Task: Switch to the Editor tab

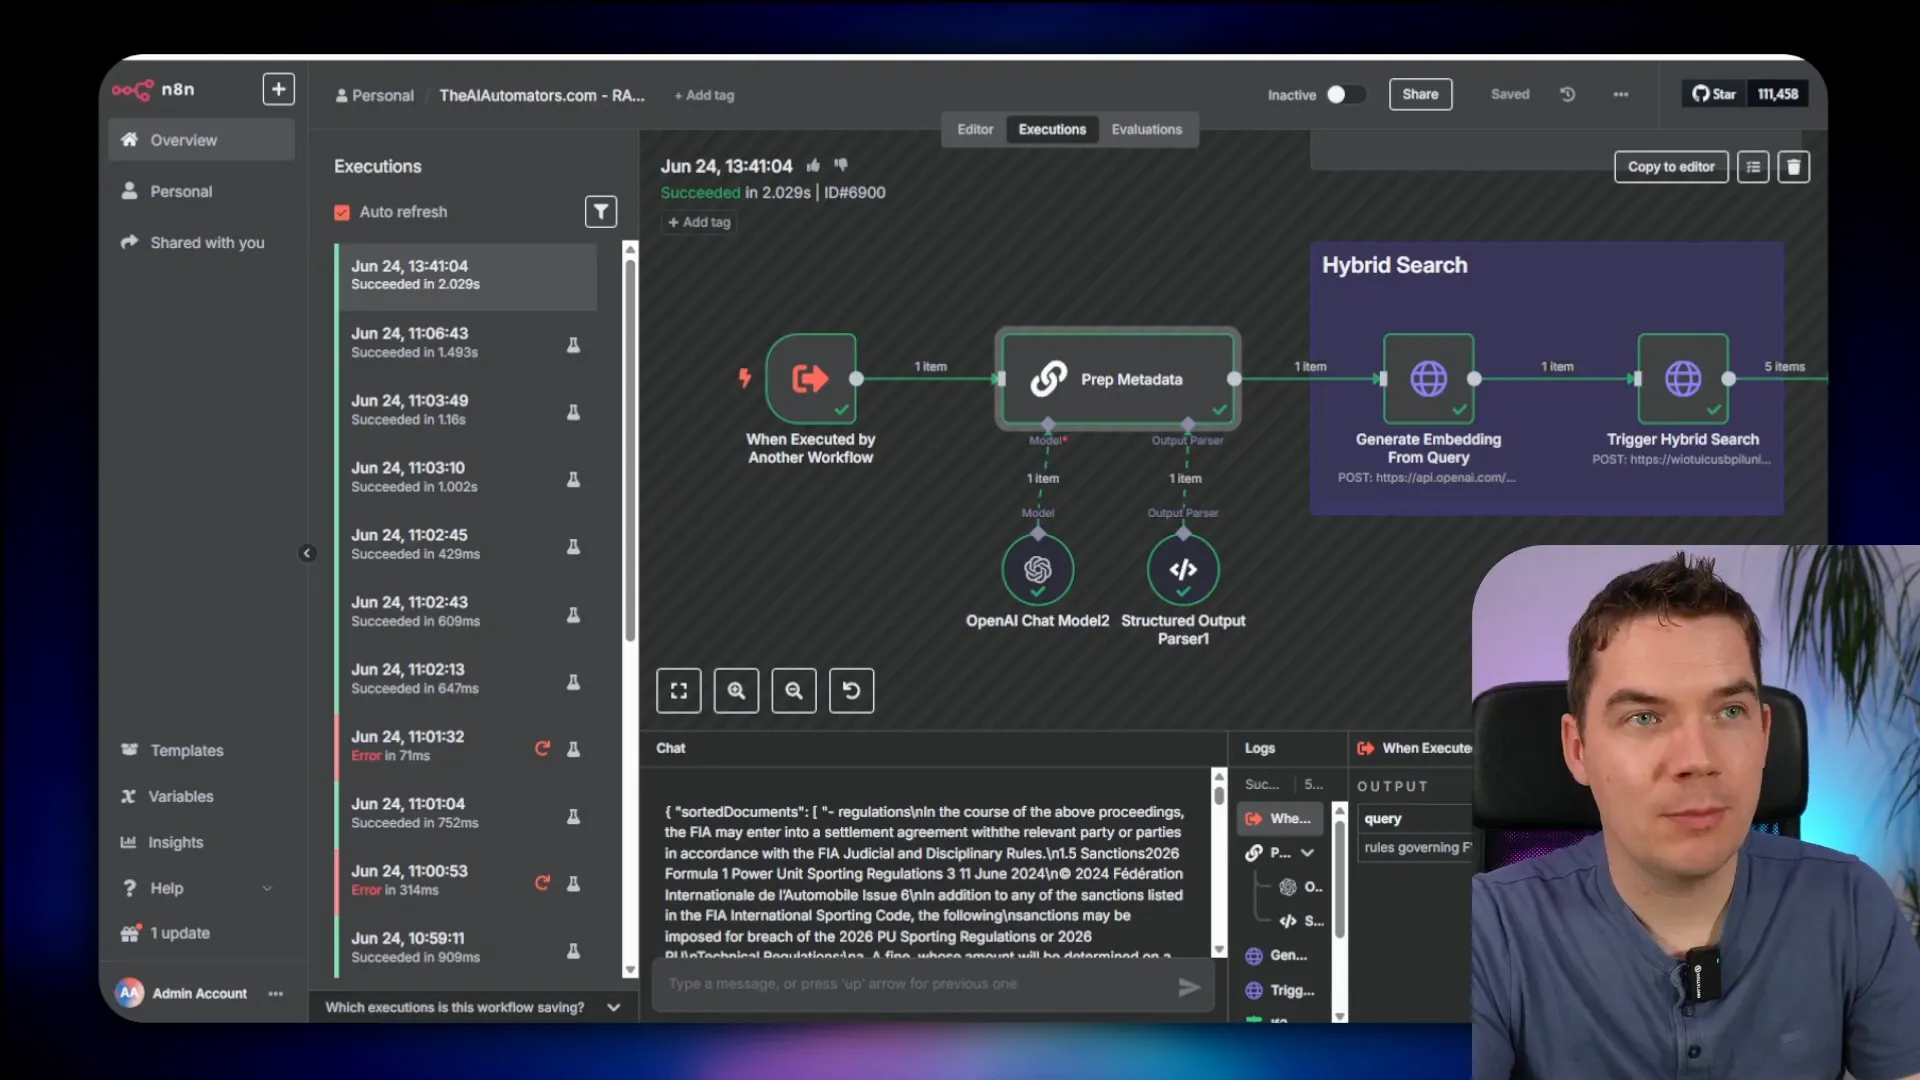Action: point(974,129)
